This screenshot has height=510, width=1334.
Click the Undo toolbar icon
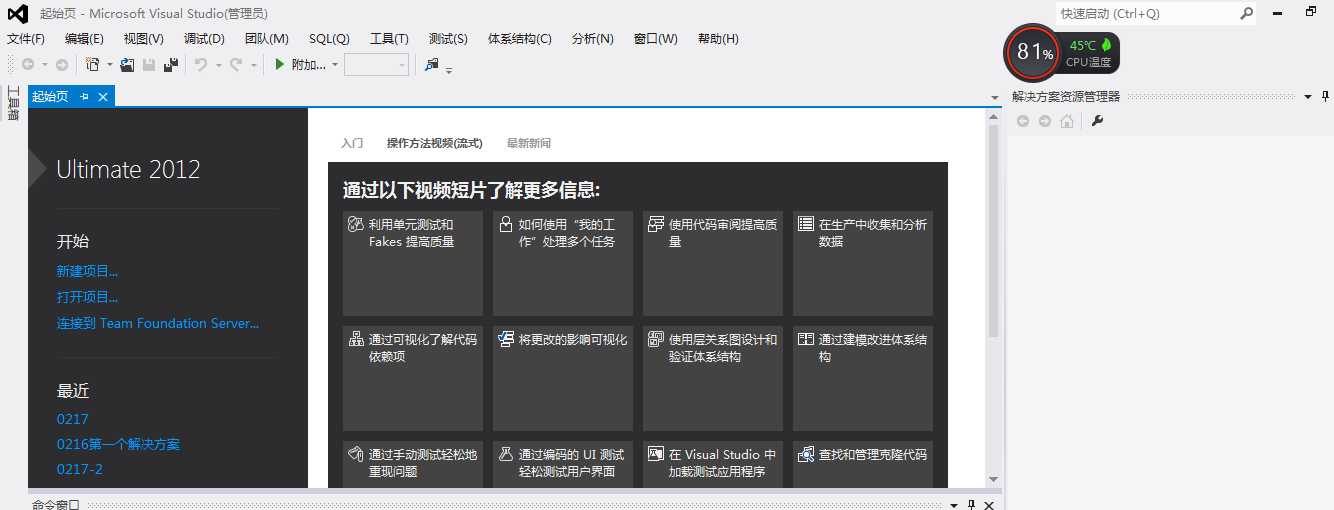click(200, 65)
